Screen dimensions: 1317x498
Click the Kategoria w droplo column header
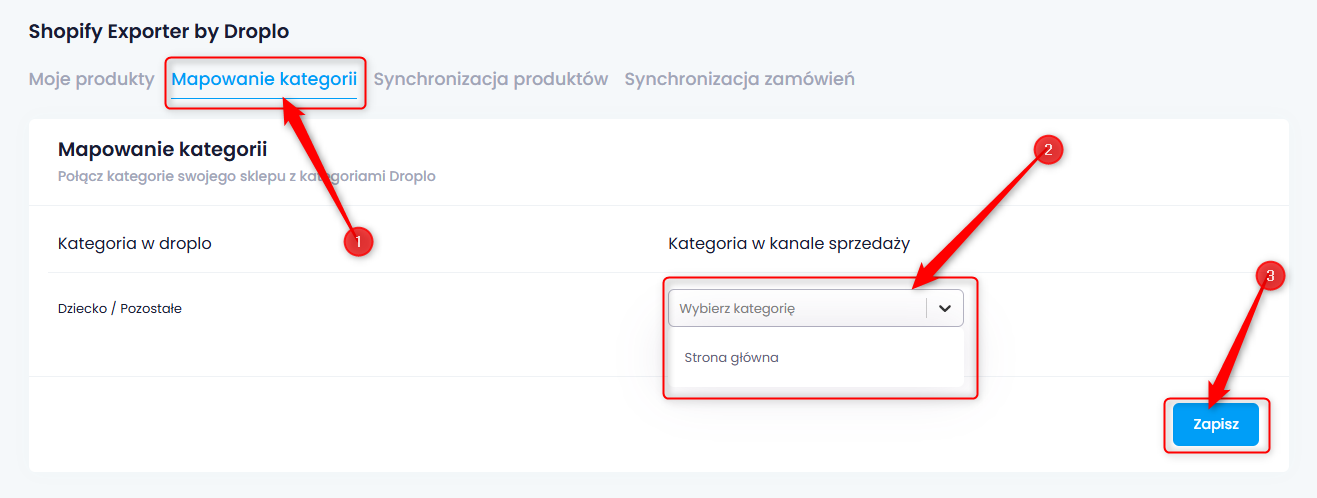[x=135, y=243]
